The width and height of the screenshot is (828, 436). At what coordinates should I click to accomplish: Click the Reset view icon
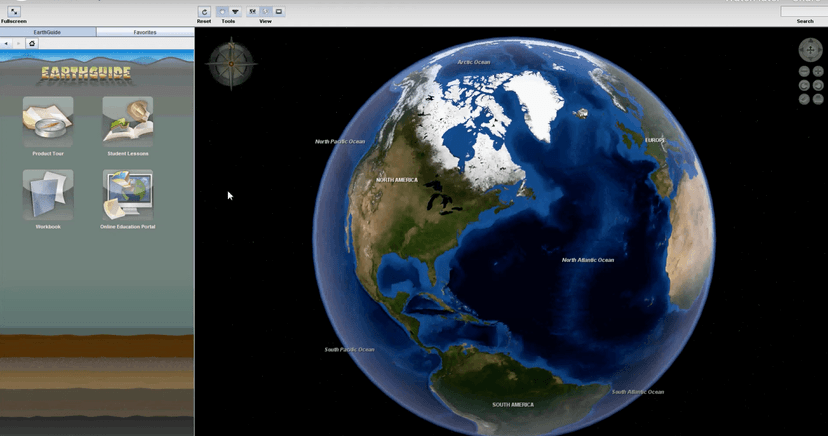point(204,12)
